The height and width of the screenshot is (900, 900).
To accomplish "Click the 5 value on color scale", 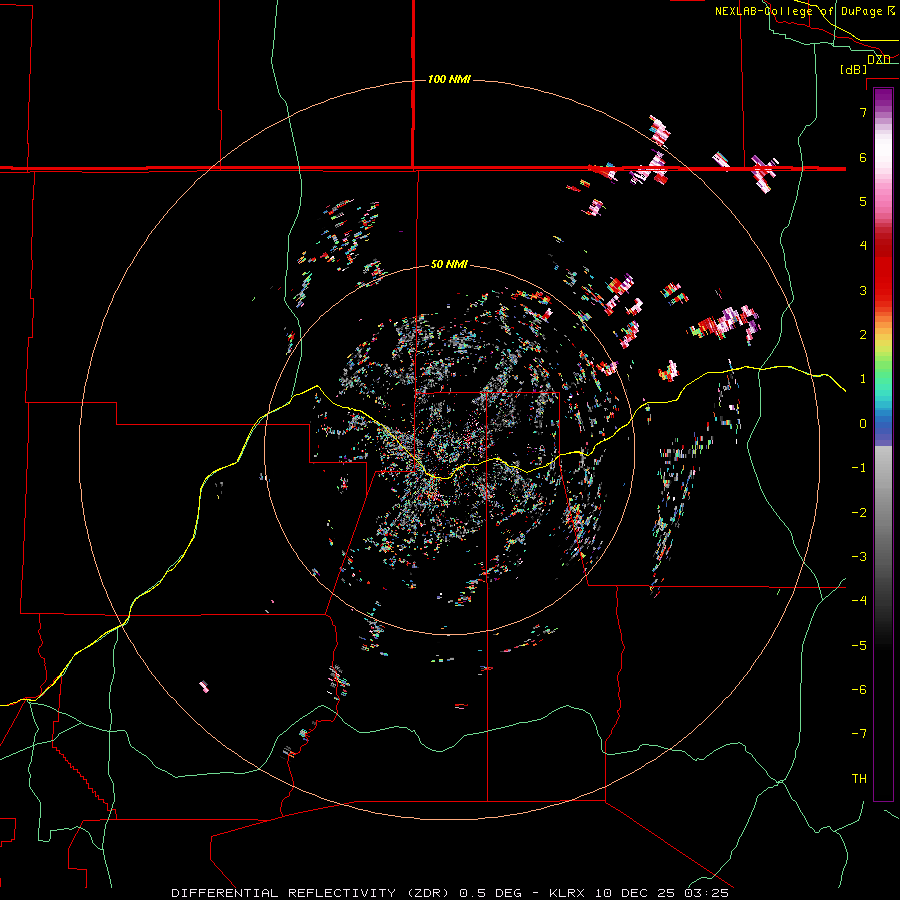I will tap(863, 201).
